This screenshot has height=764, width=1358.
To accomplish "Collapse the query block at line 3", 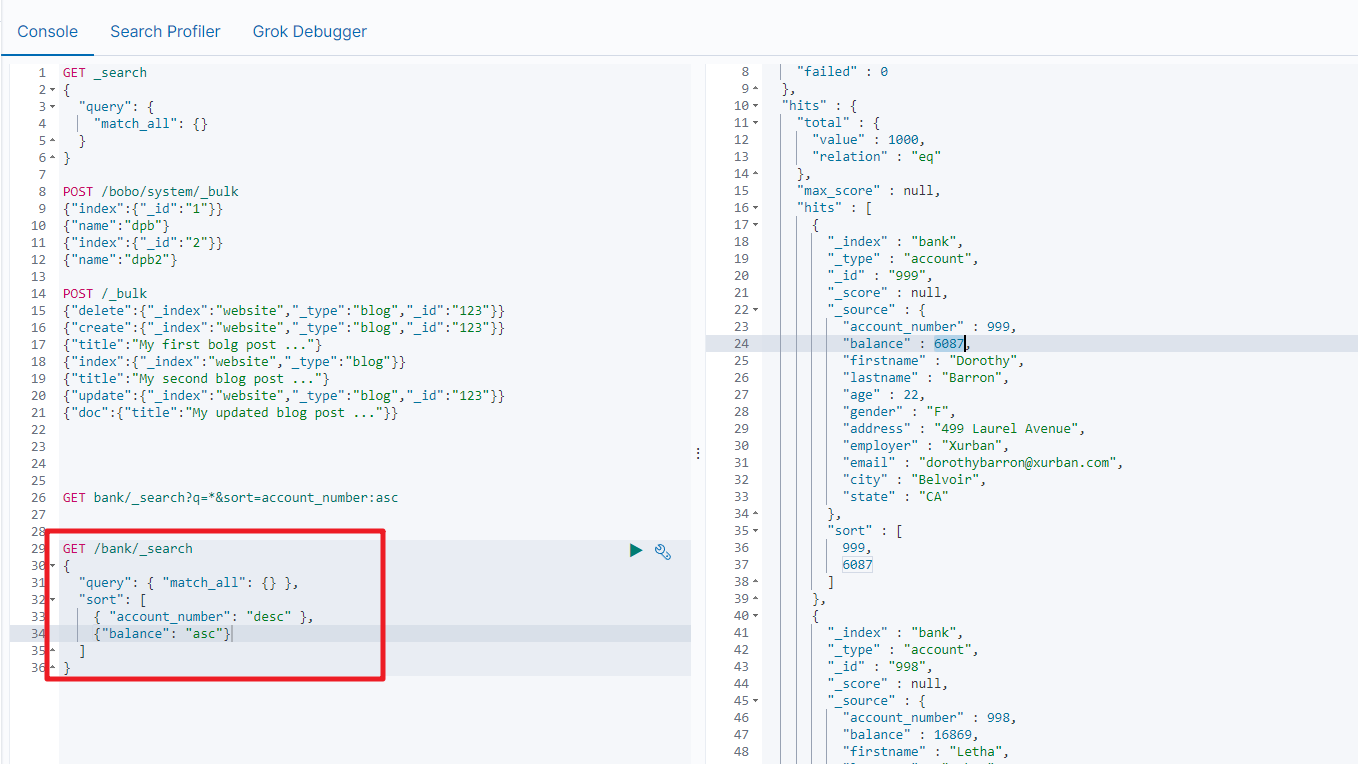I will [x=52, y=107].
